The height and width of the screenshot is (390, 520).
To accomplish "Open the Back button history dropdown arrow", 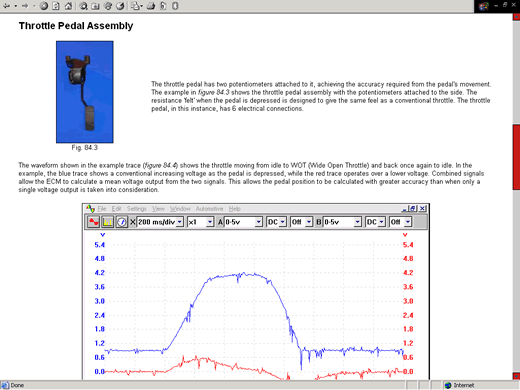I will pos(15,6).
